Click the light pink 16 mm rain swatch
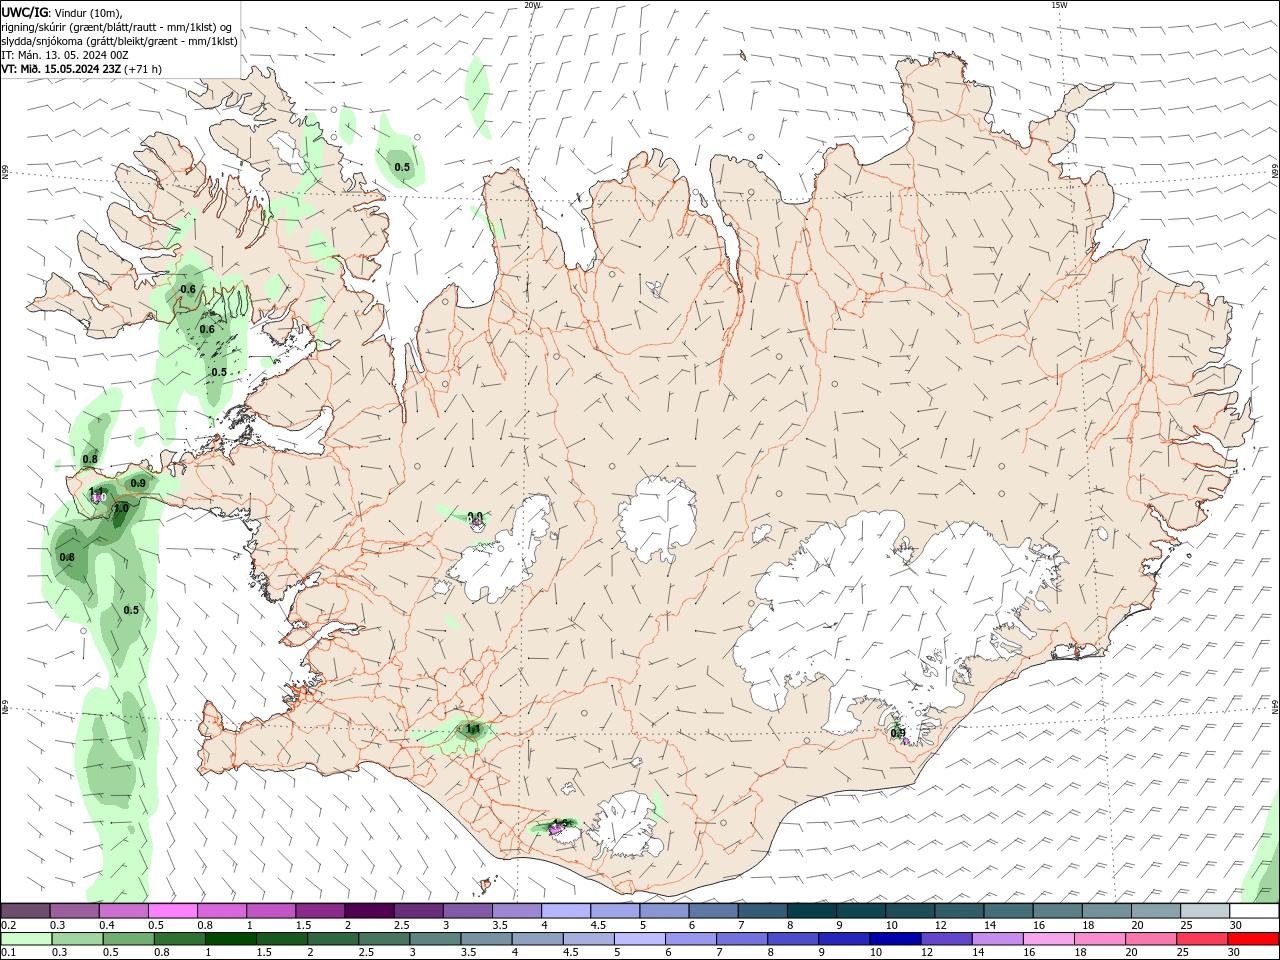Image resolution: width=1280 pixels, height=960 pixels. pyautogui.click(x=1048, y=939)
